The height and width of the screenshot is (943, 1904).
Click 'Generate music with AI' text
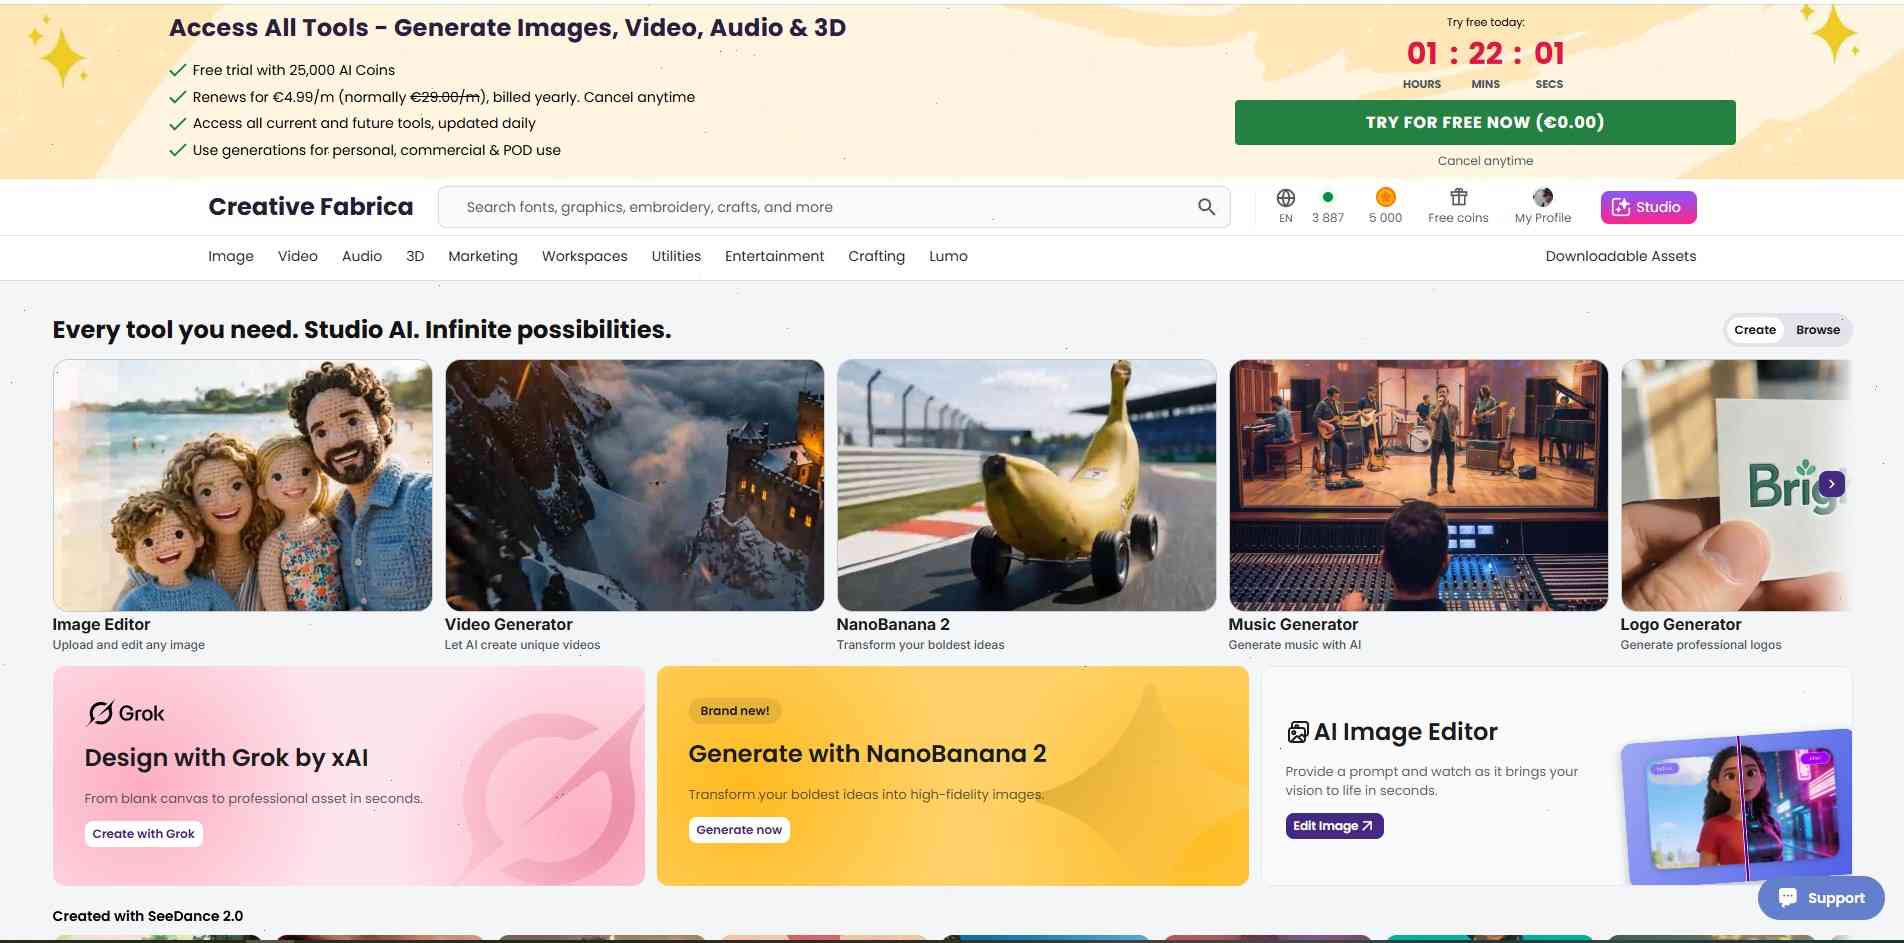pos(1295,645)
